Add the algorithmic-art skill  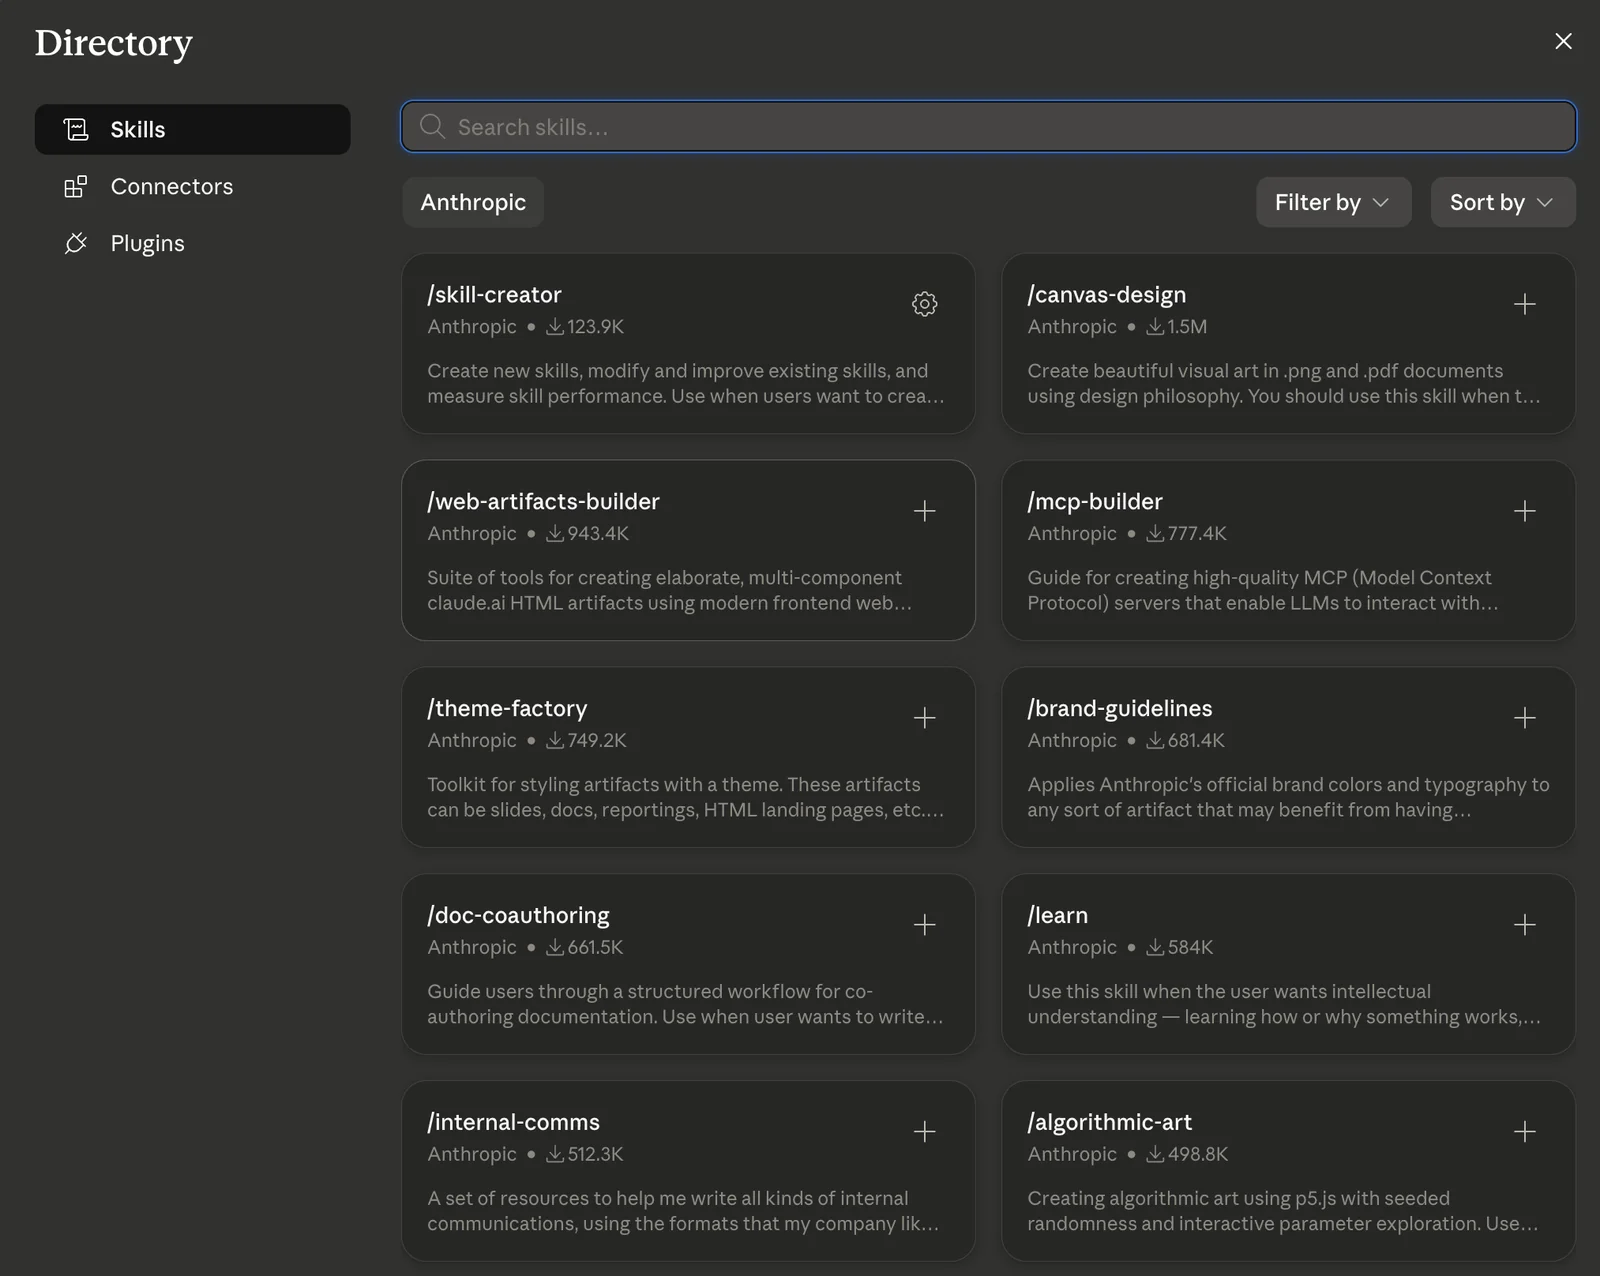pyautogui.click(x=1524, y=1132)
